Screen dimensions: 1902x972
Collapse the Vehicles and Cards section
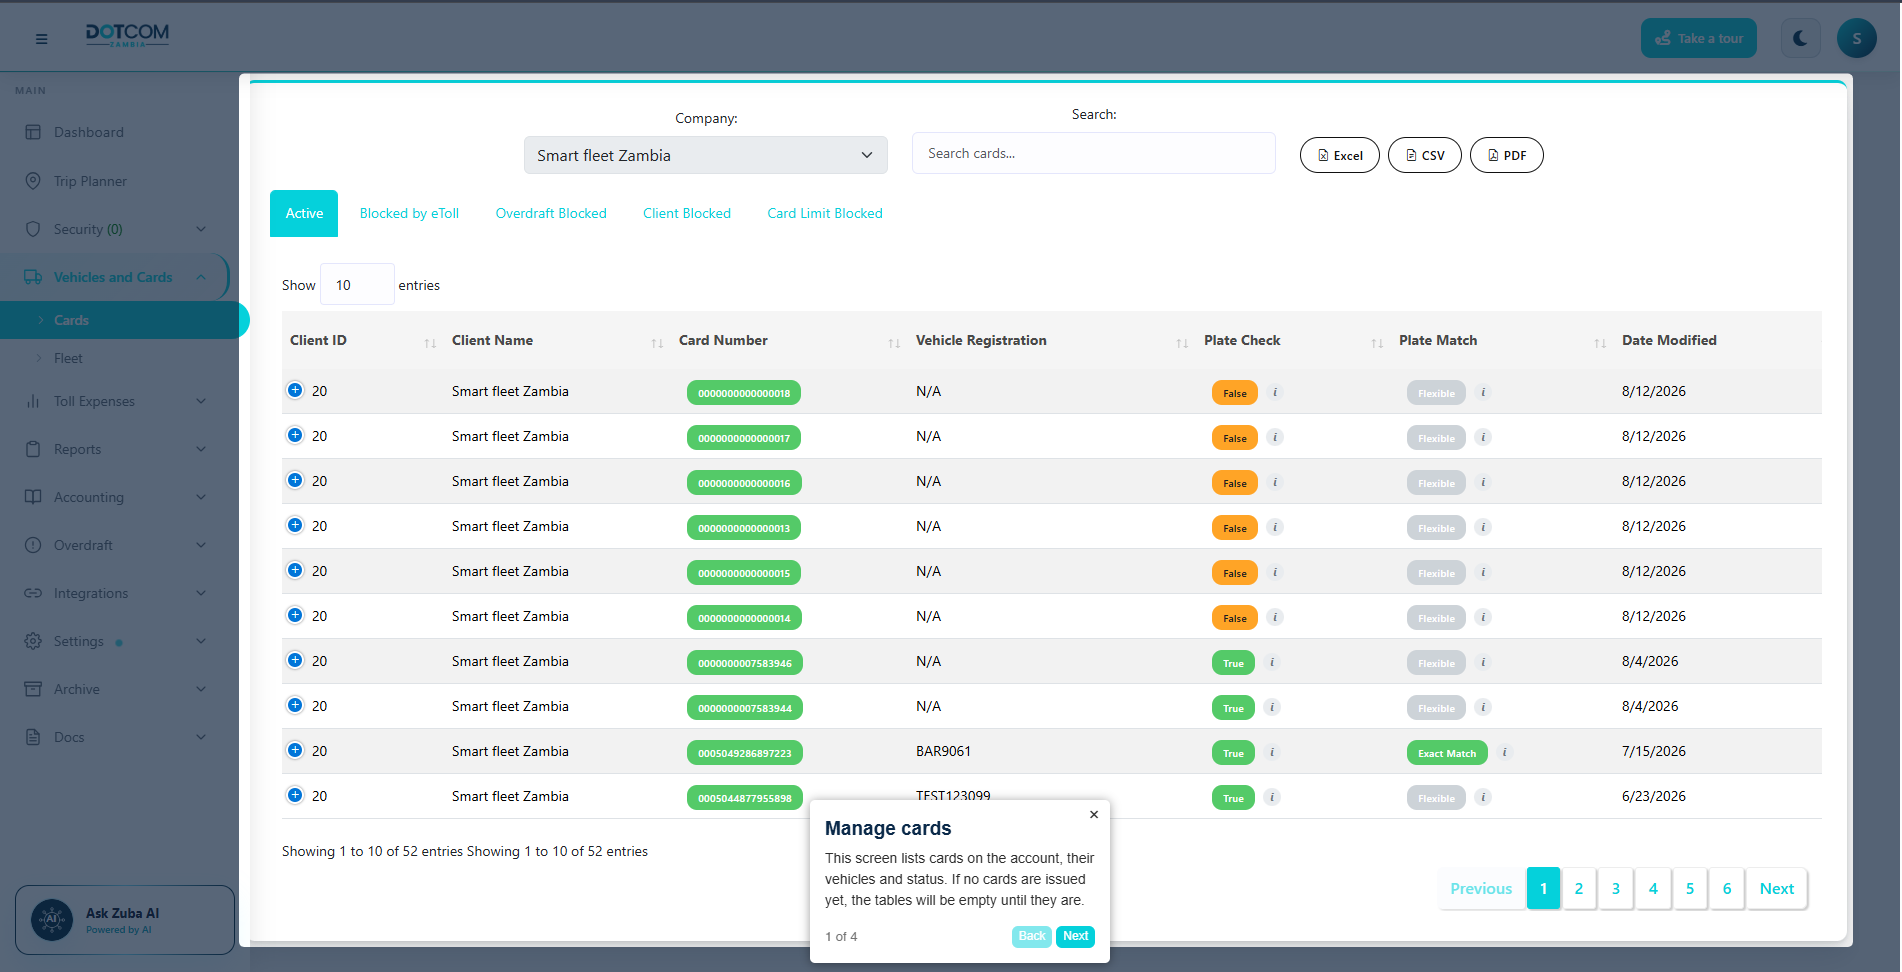point(115,277)
